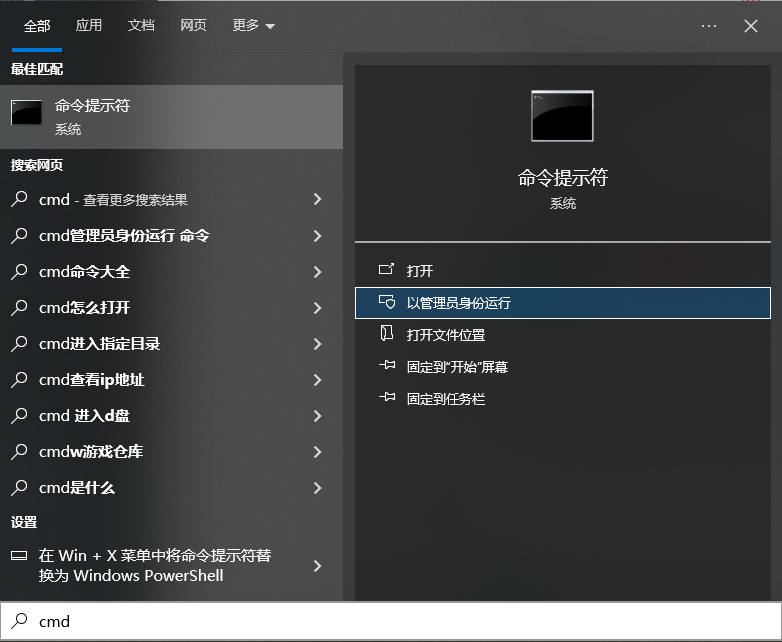This screenshot has width=782, height=642.
Task: Click the pin icon for 固定到"开始"屏幕
Action: point(387,367)
